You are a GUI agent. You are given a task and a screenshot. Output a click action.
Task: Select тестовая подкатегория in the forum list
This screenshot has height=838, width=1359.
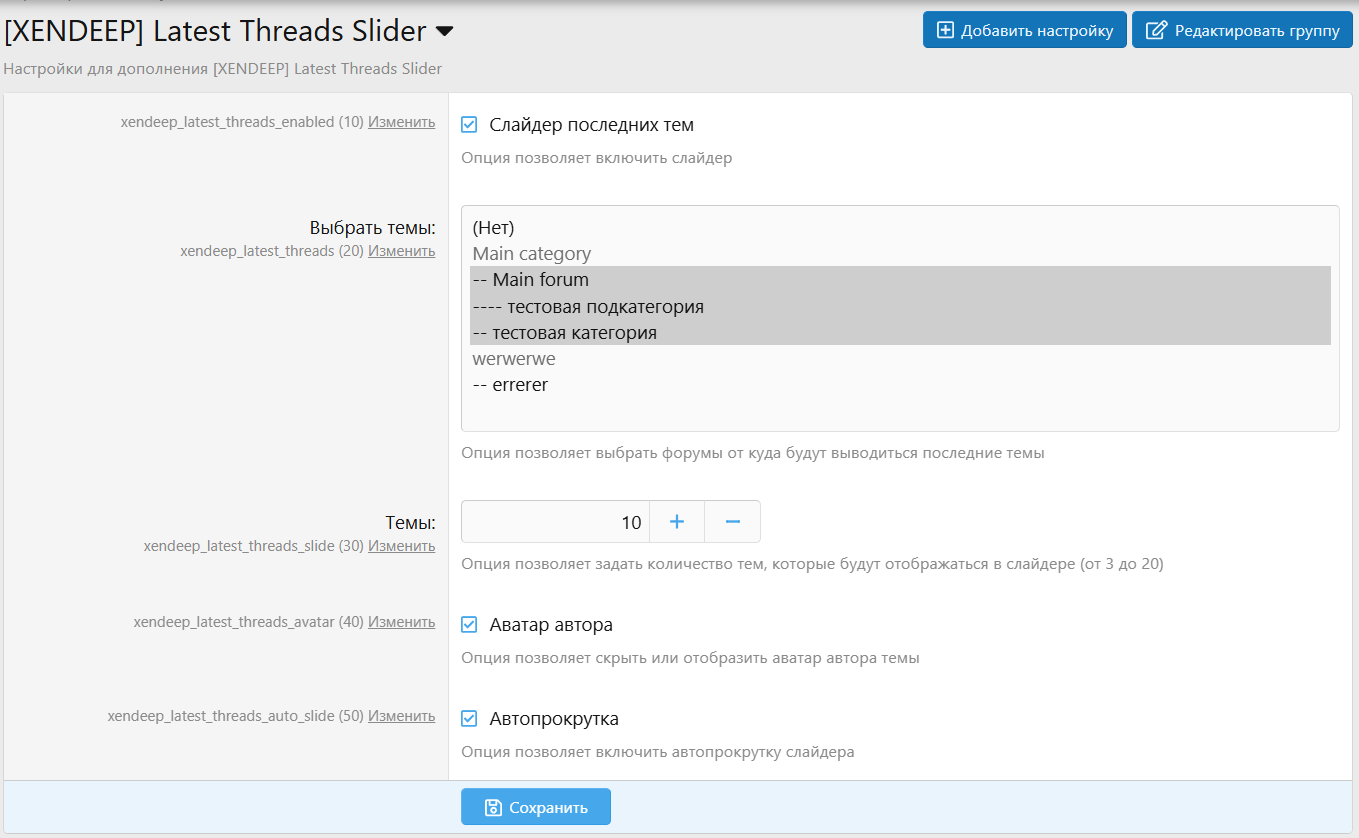click(588, 306)
